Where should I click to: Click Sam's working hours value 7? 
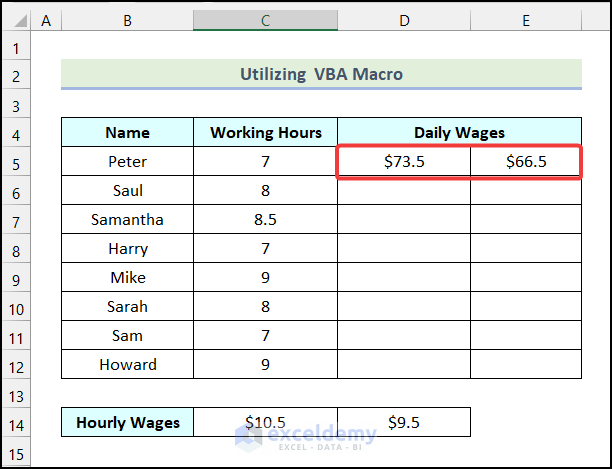[x=265, y=335]
